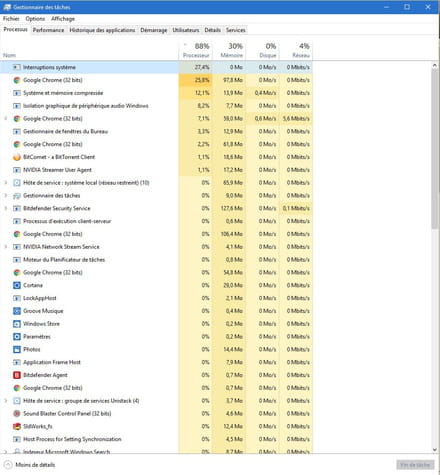The height and width of the screenshot is (475, 440).
Task: Click the Fin de tâche button
Action: 415,465
